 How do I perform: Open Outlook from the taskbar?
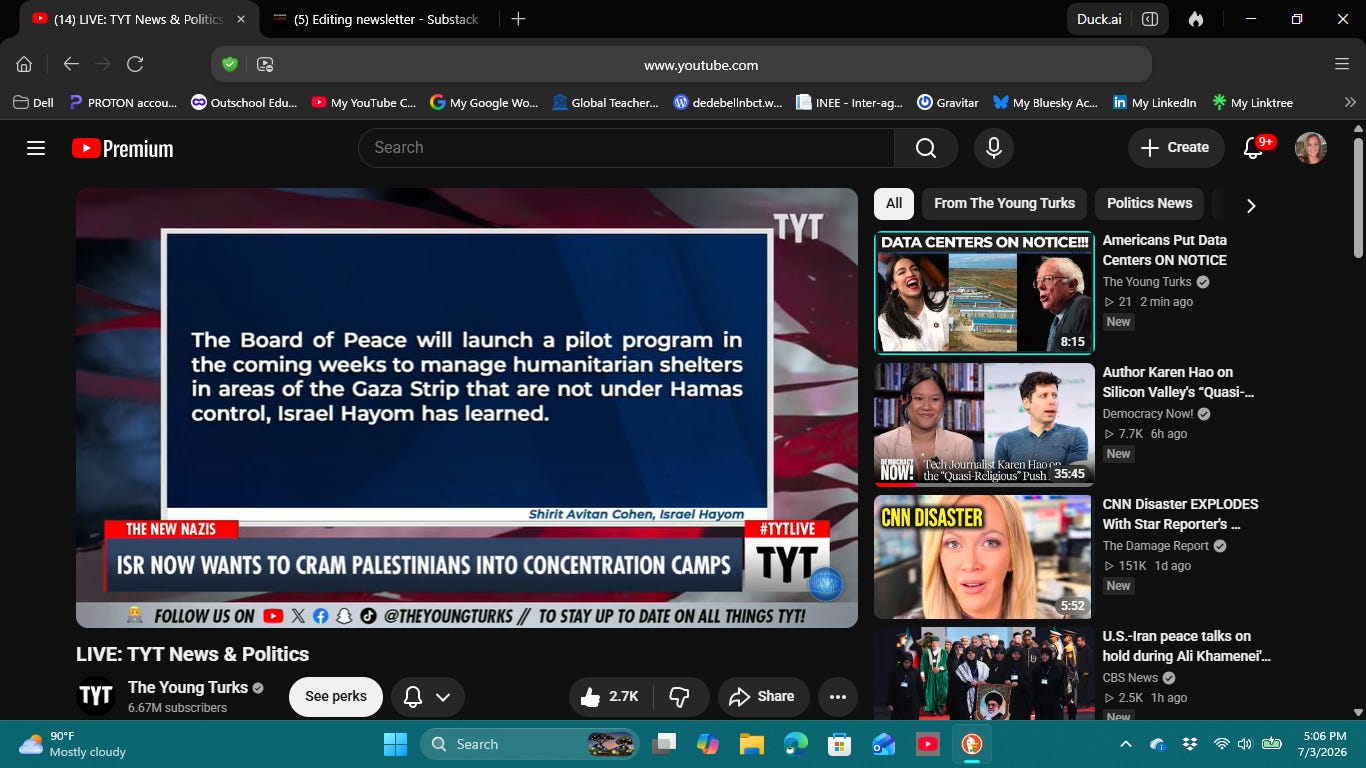tap(884, 744)
